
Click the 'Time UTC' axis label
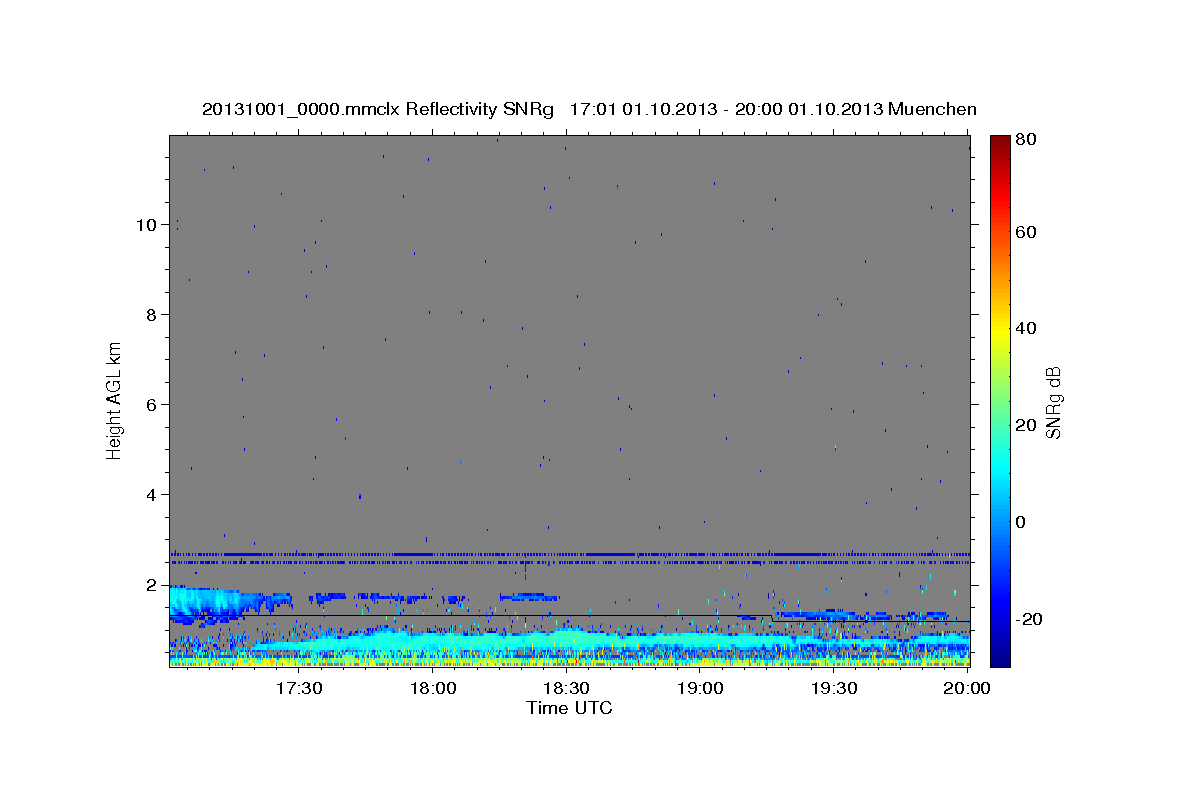click(569, 708)
